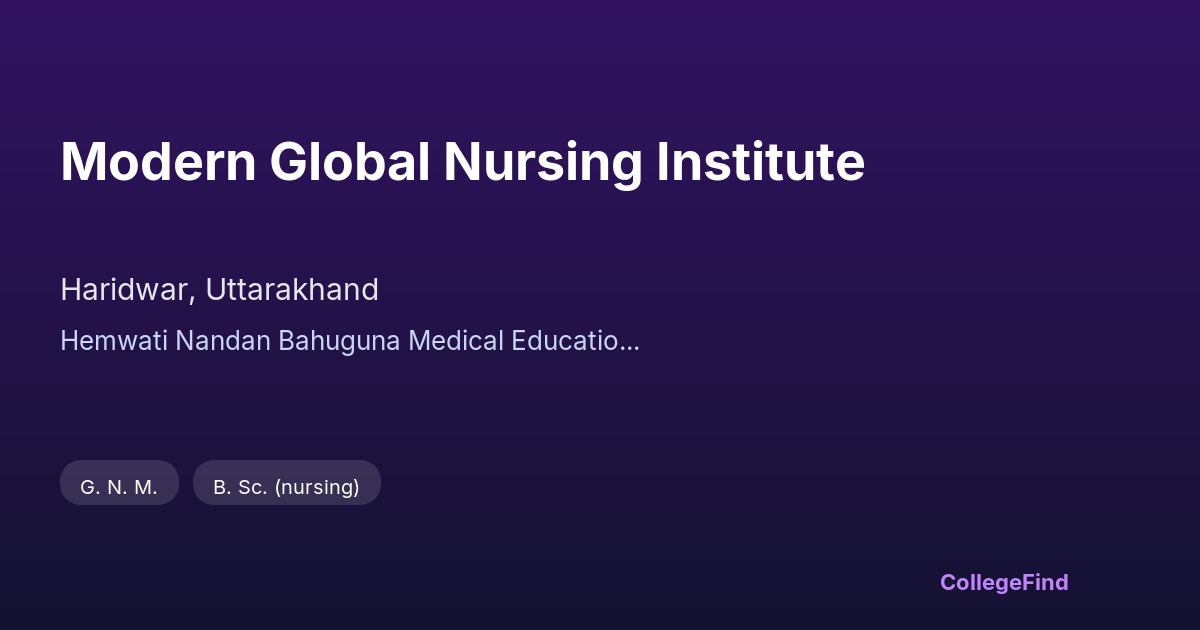Click the word "Hemwati" in the university name

[x=114, y=341]
